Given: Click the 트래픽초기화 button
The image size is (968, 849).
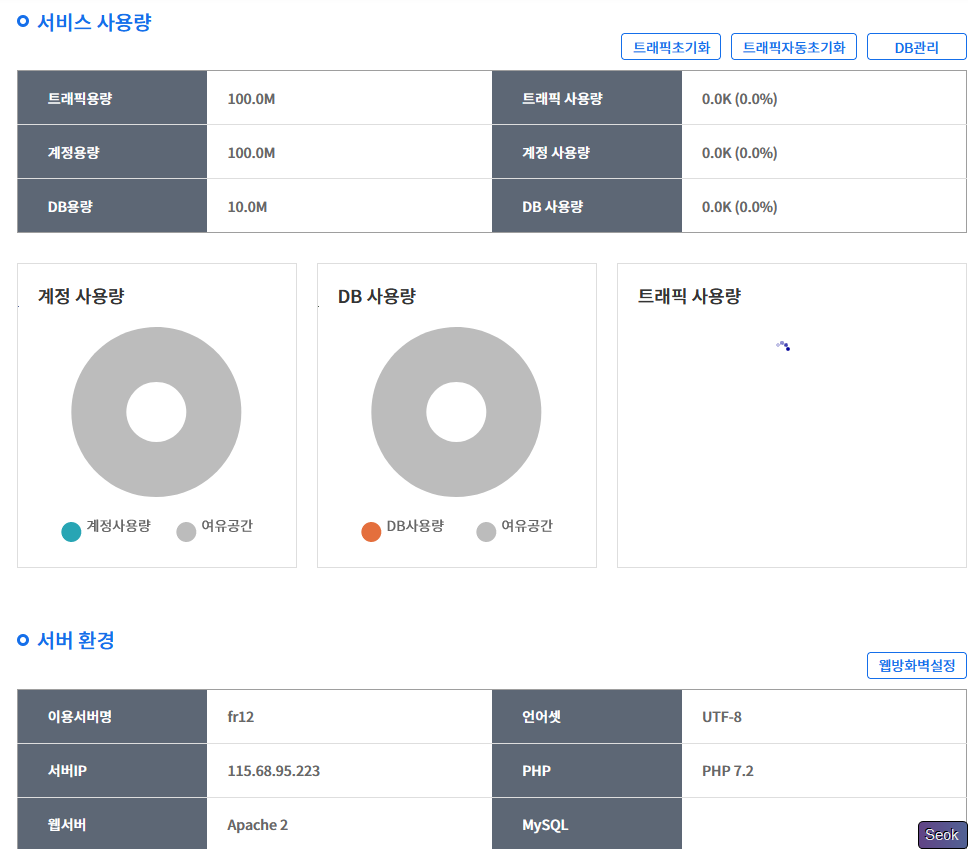Looking at the screenshot, I should tap(671, 47).
